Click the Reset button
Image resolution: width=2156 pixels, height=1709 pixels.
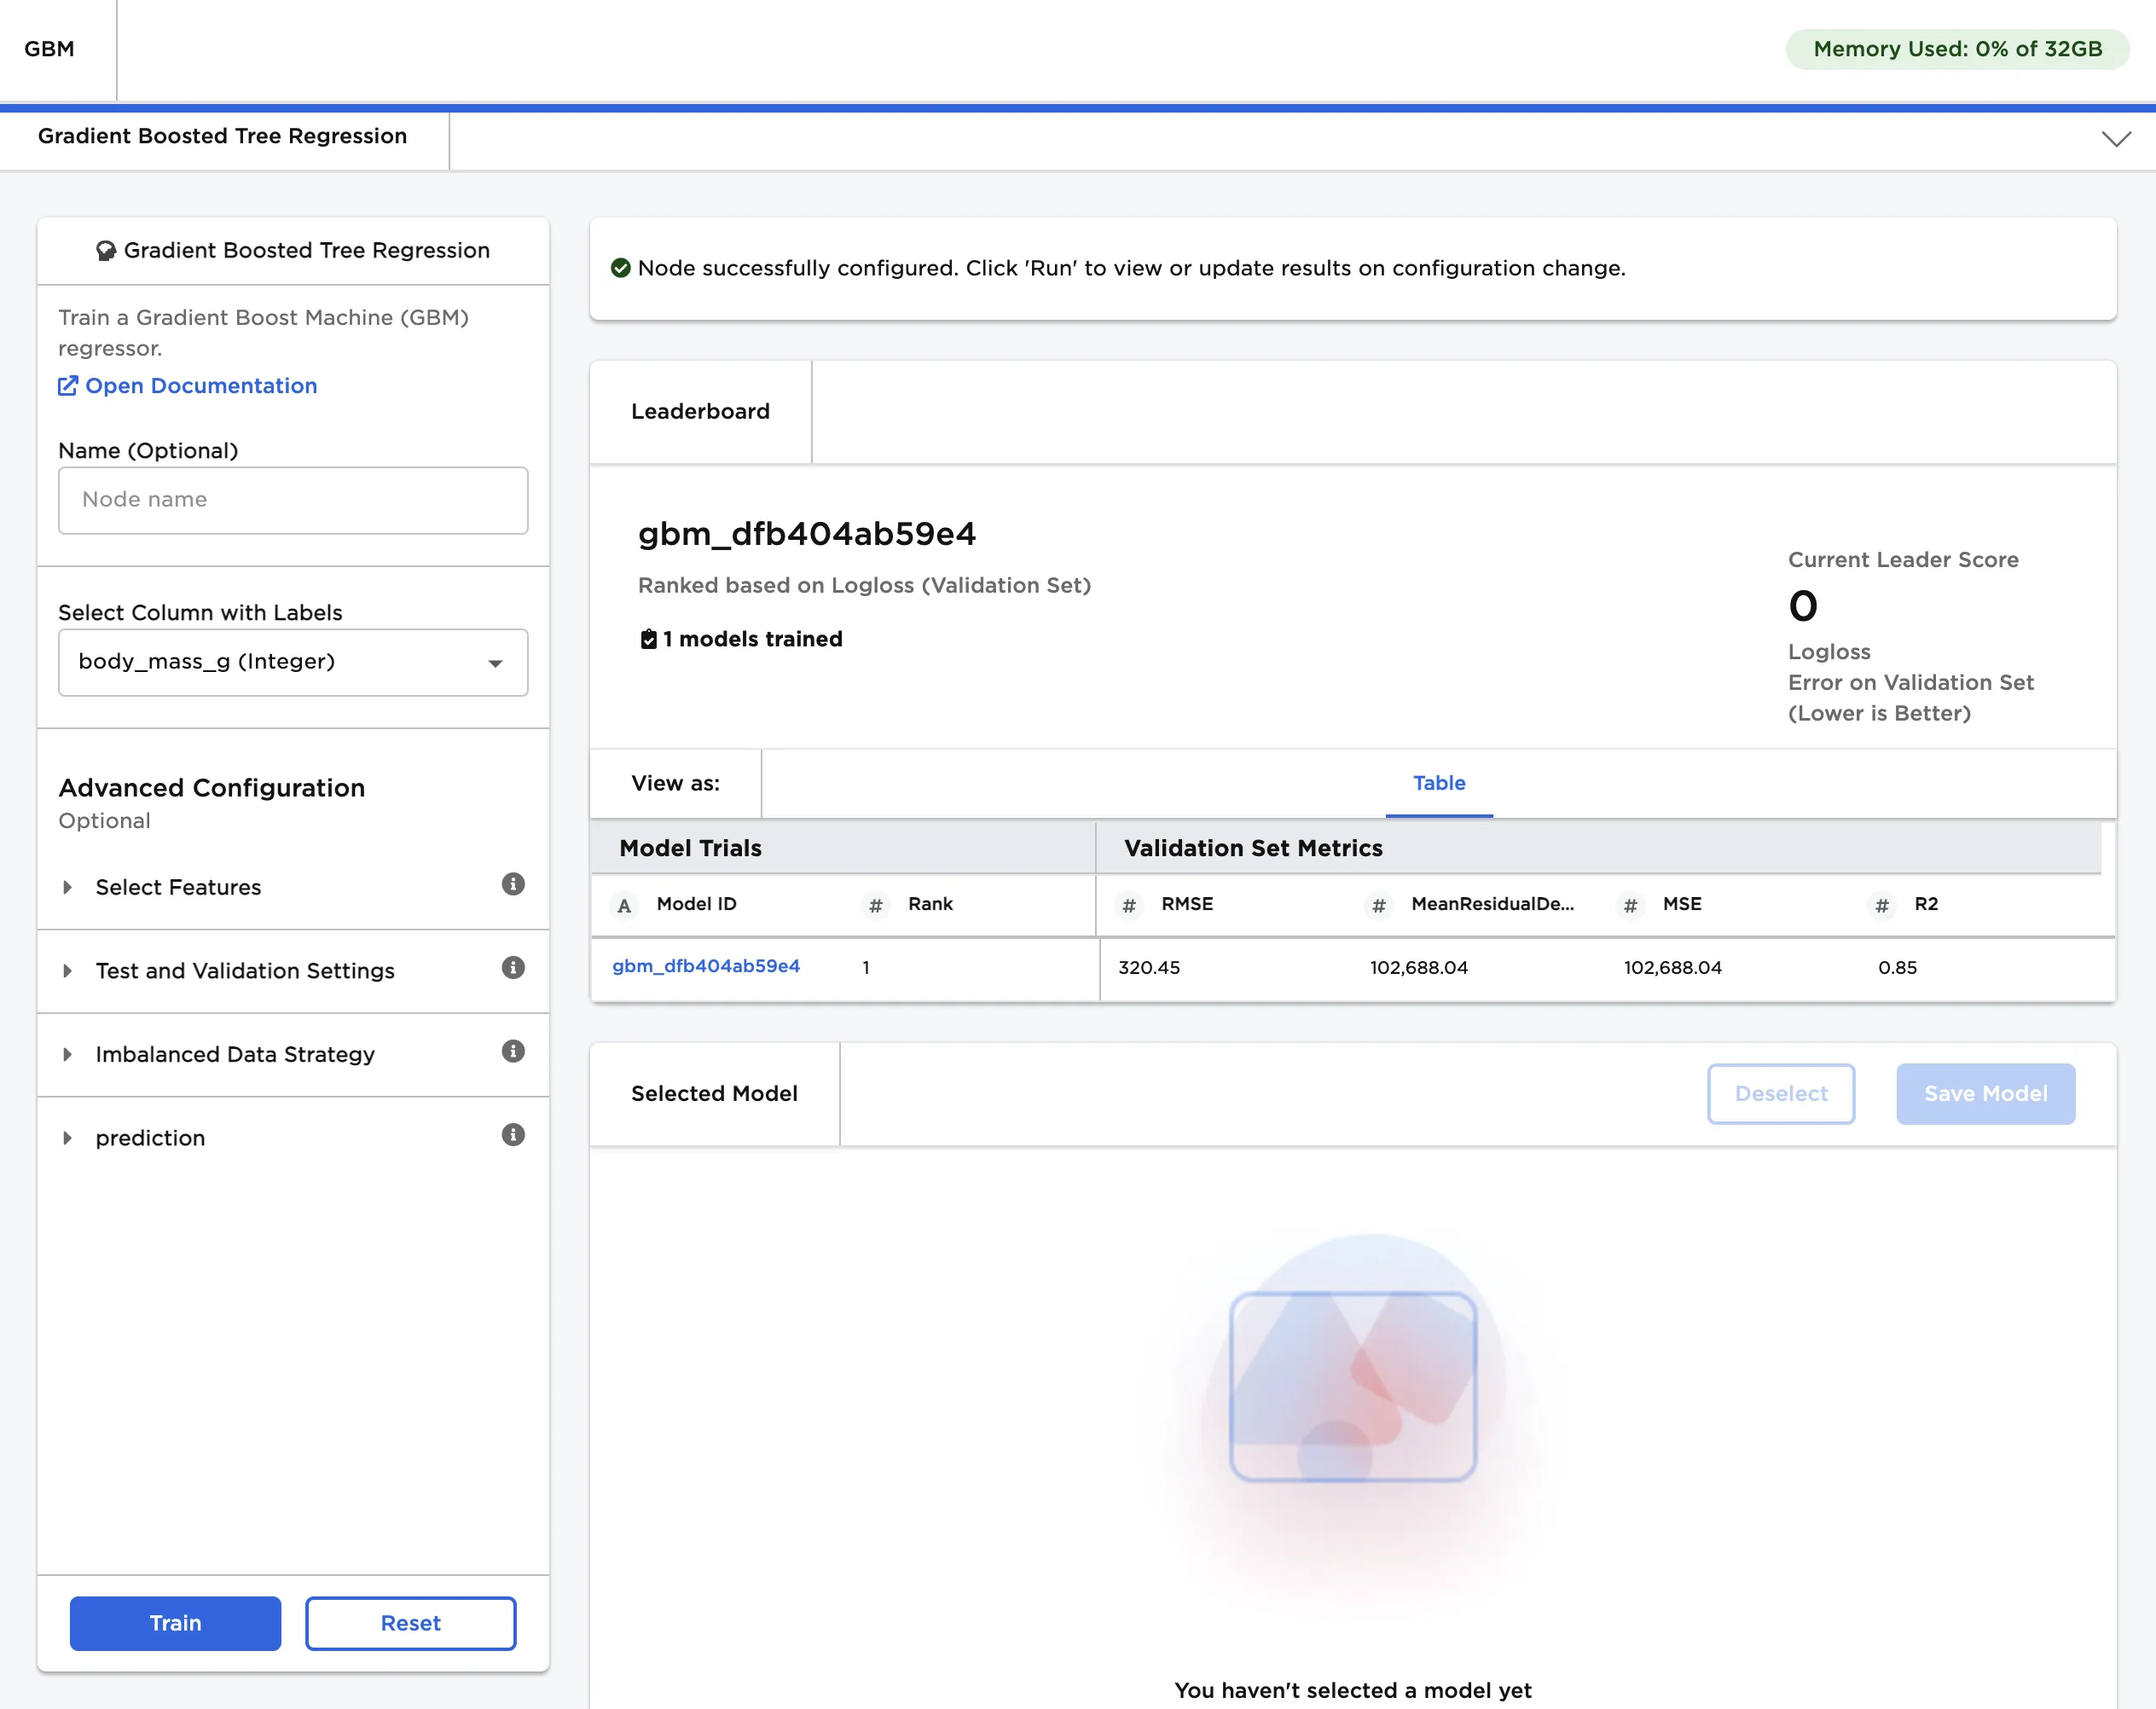410,1623
